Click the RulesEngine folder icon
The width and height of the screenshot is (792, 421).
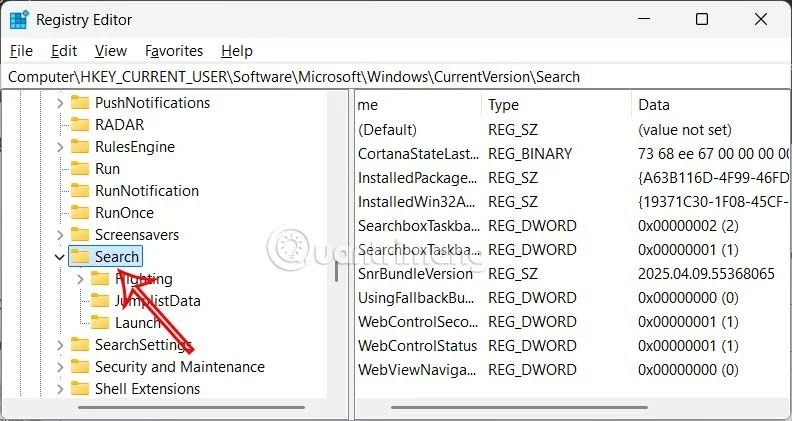pos(80,147)
